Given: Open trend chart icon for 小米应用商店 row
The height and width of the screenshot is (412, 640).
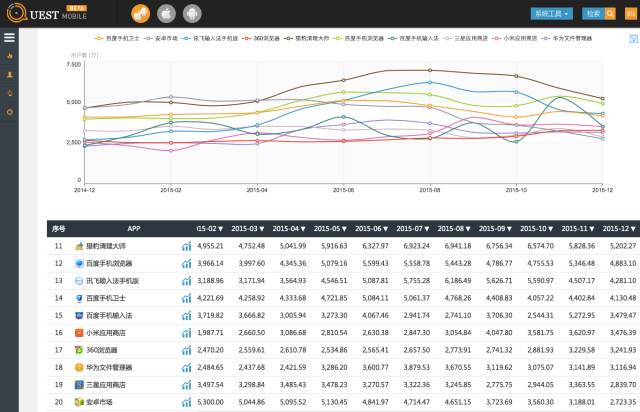Looking at the screenshot, I should [187, 333].
